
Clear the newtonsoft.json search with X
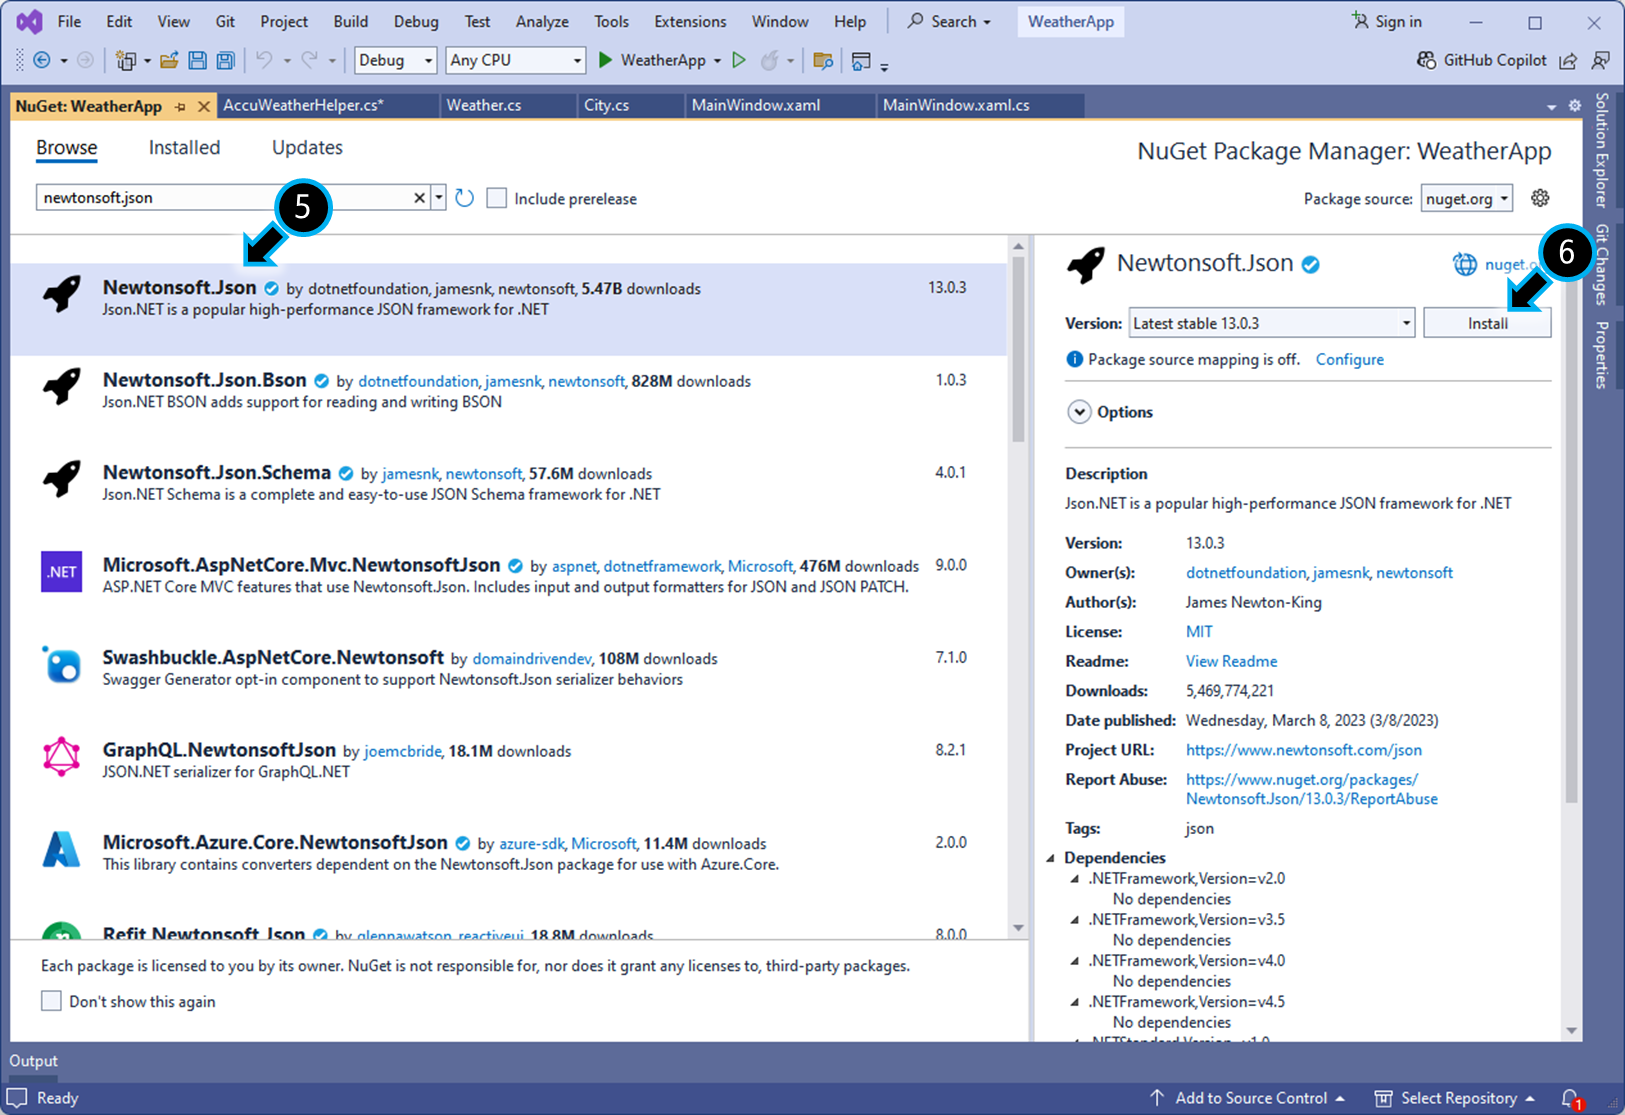tap(420, 198)
